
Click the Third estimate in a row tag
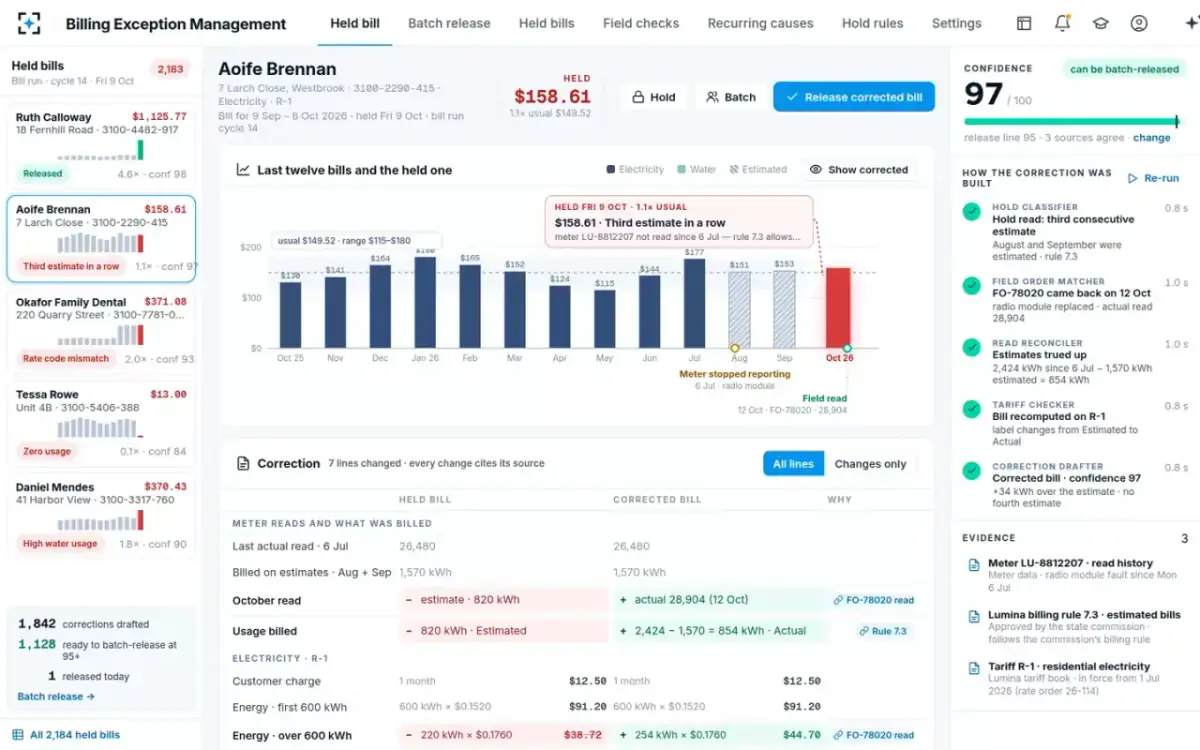pos(71,266)
